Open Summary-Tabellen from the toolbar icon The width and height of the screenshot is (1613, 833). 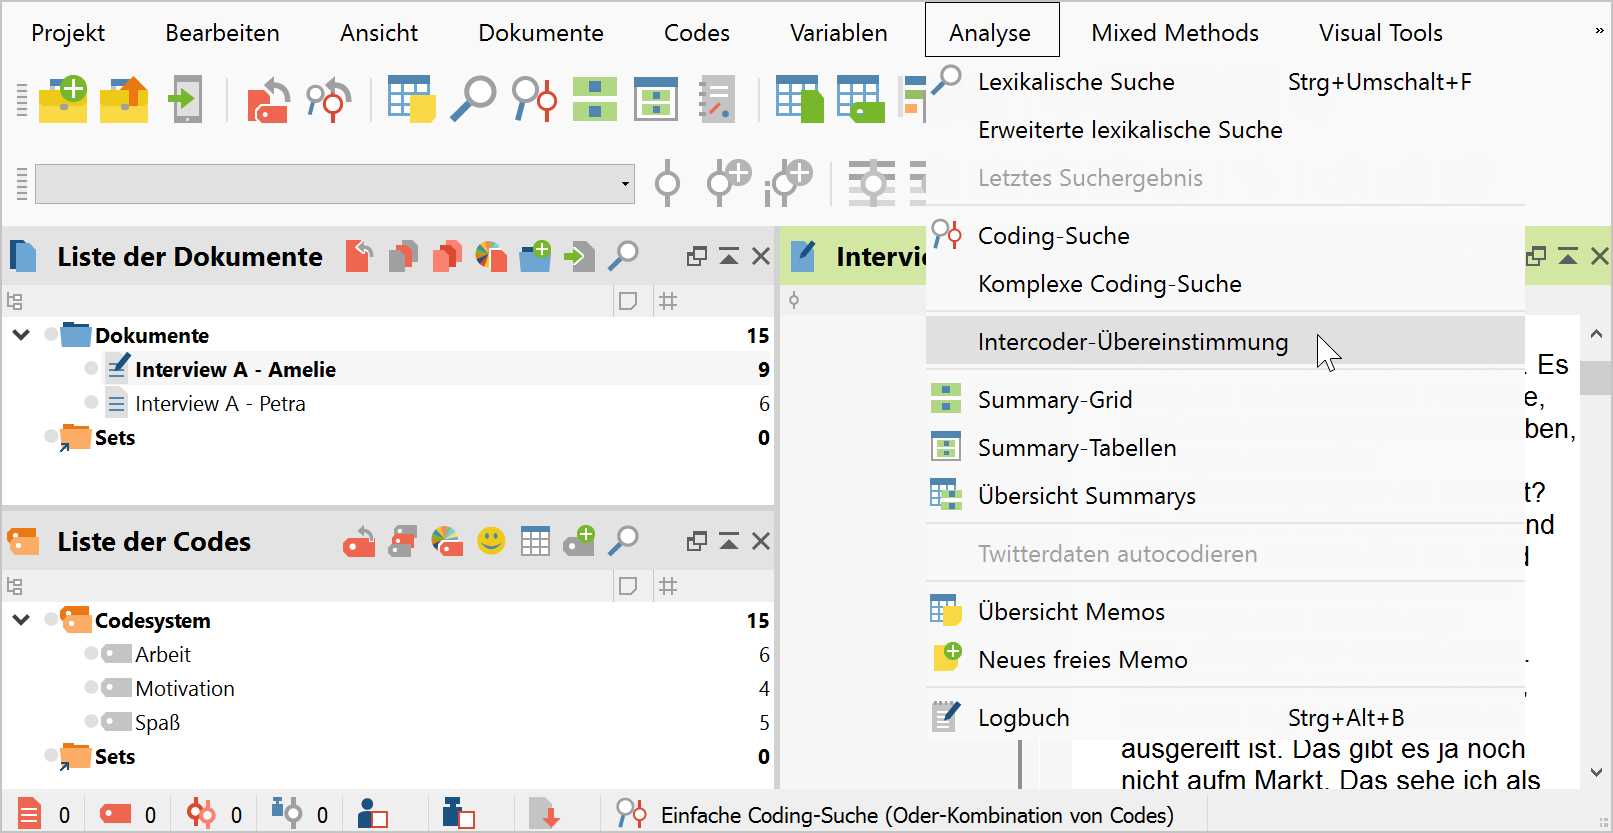[x=656, y=100]
